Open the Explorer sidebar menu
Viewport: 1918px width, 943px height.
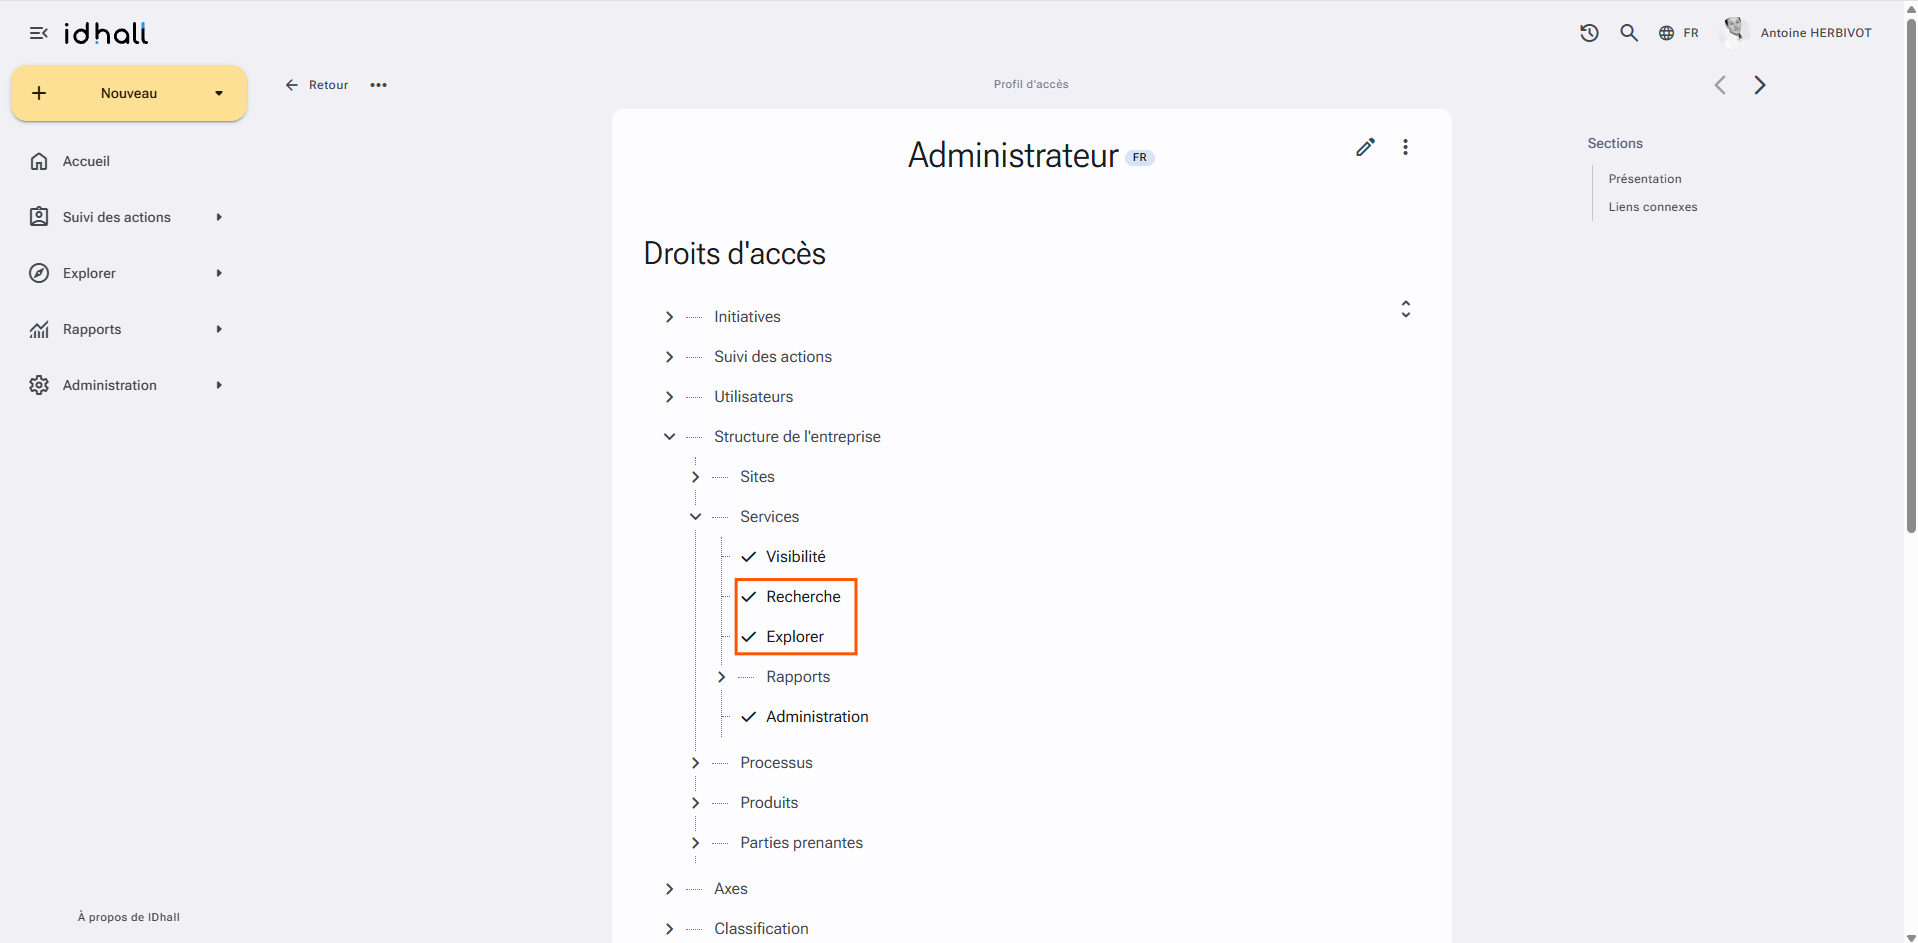click(x=127, y=273)
